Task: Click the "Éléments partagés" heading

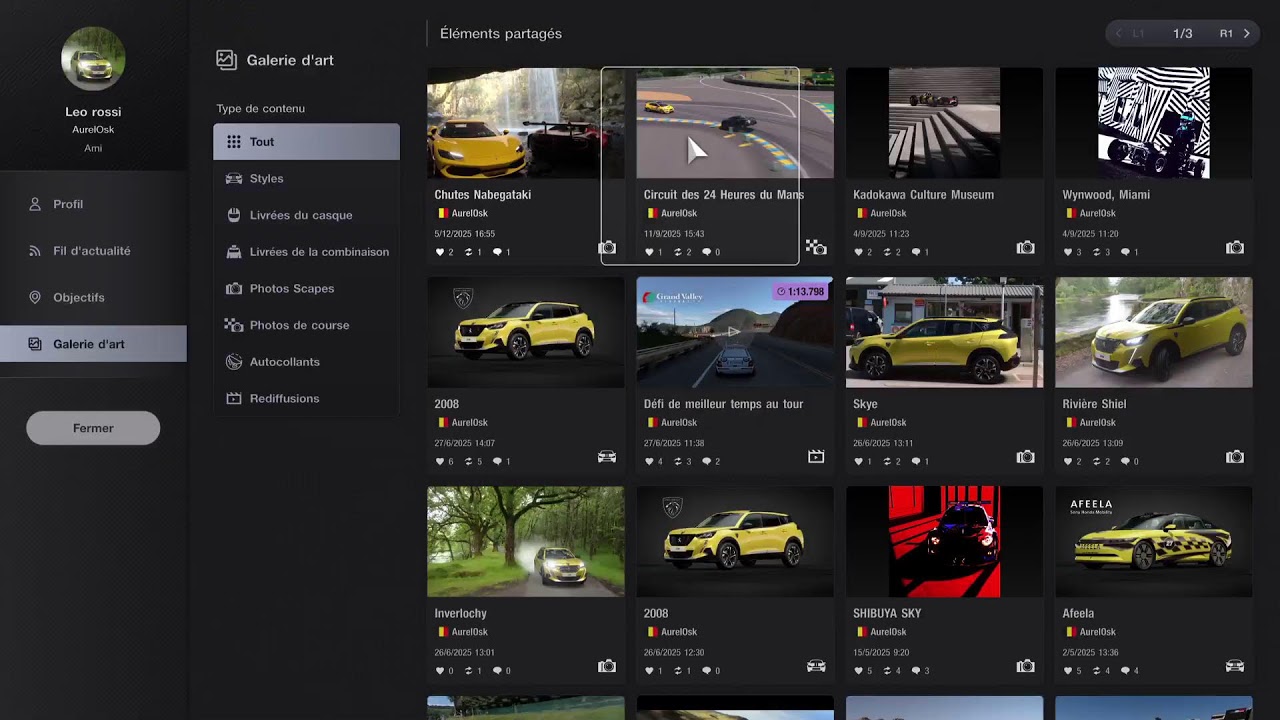Action: click(x=501, y=33)
